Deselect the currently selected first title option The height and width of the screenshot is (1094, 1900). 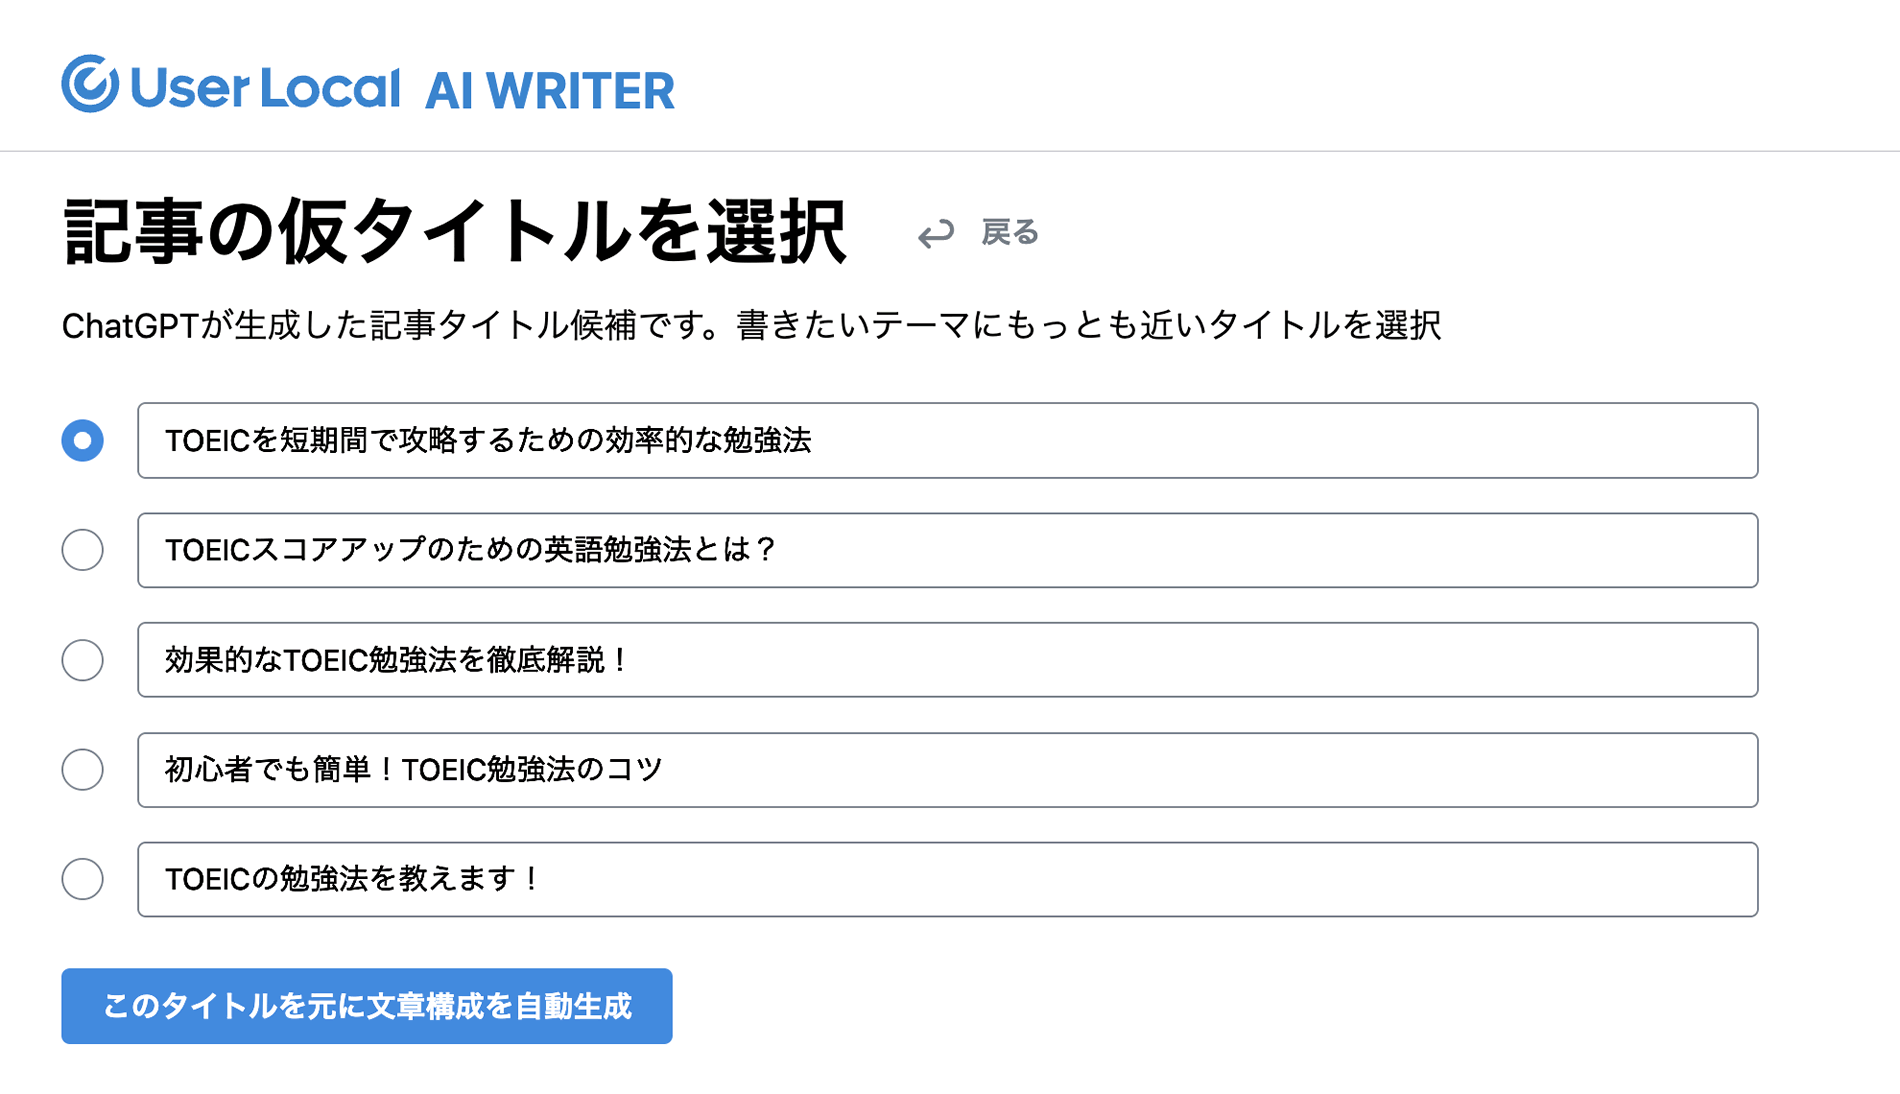pyautogui.click(x=83, y=440)
